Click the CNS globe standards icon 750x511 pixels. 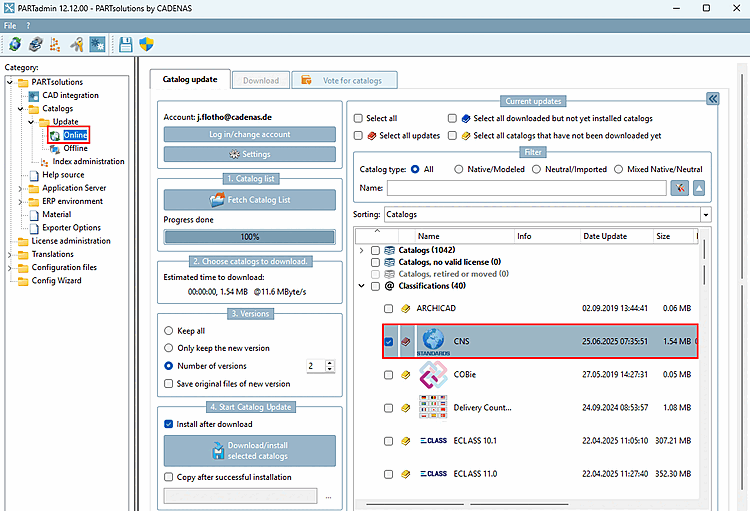[x=433, y=341]
